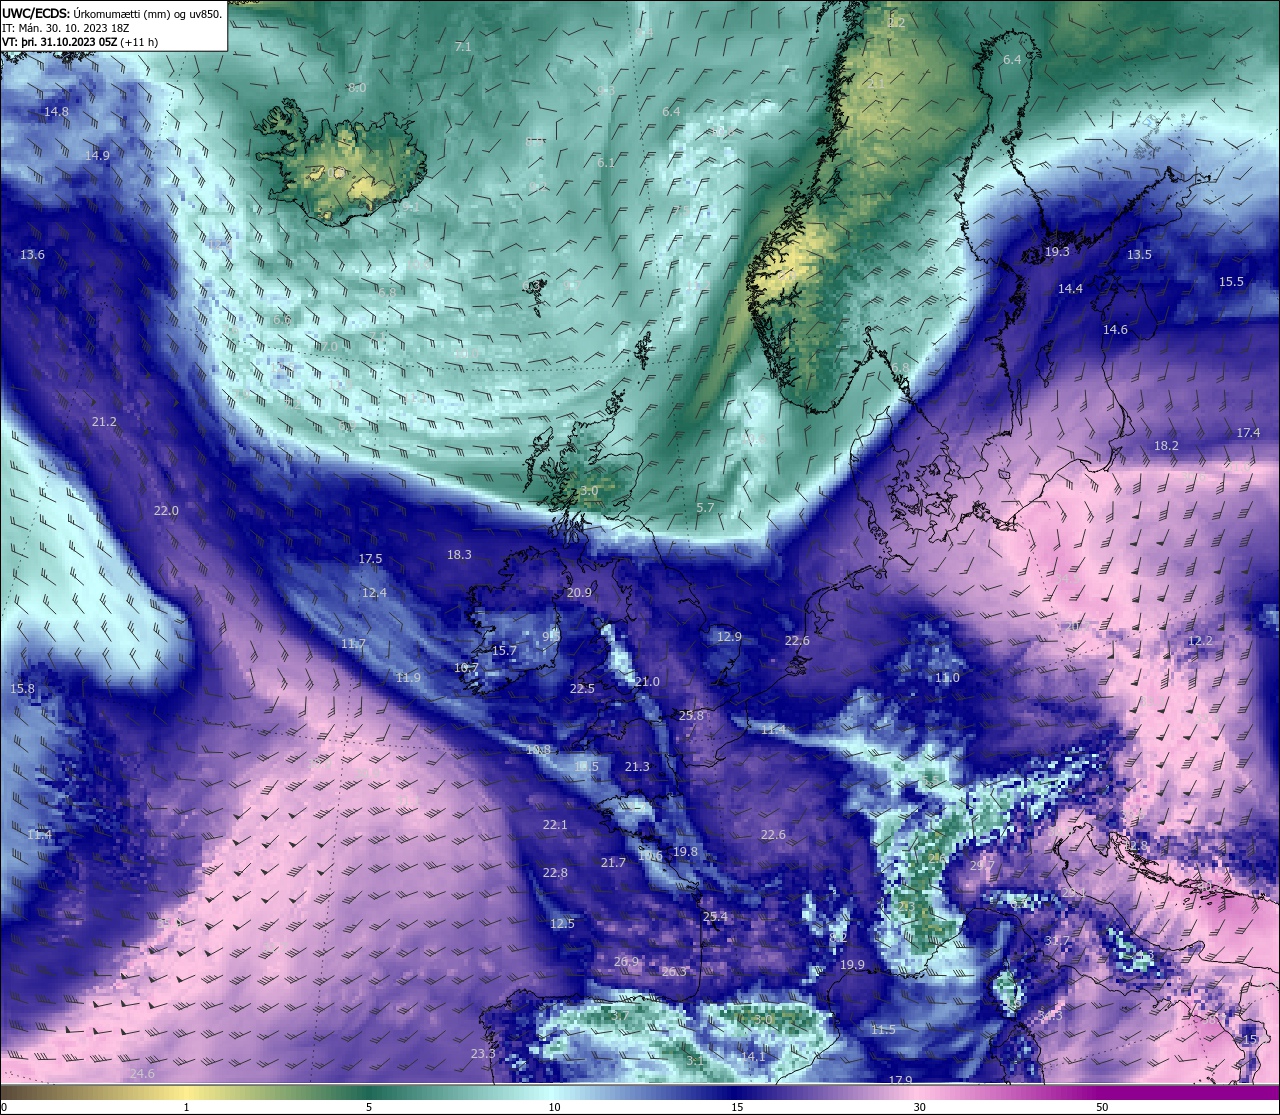Click the title text 'UWC/ECDS: Úrkomumætti (mm) og uv850.'

coord(112,13)
